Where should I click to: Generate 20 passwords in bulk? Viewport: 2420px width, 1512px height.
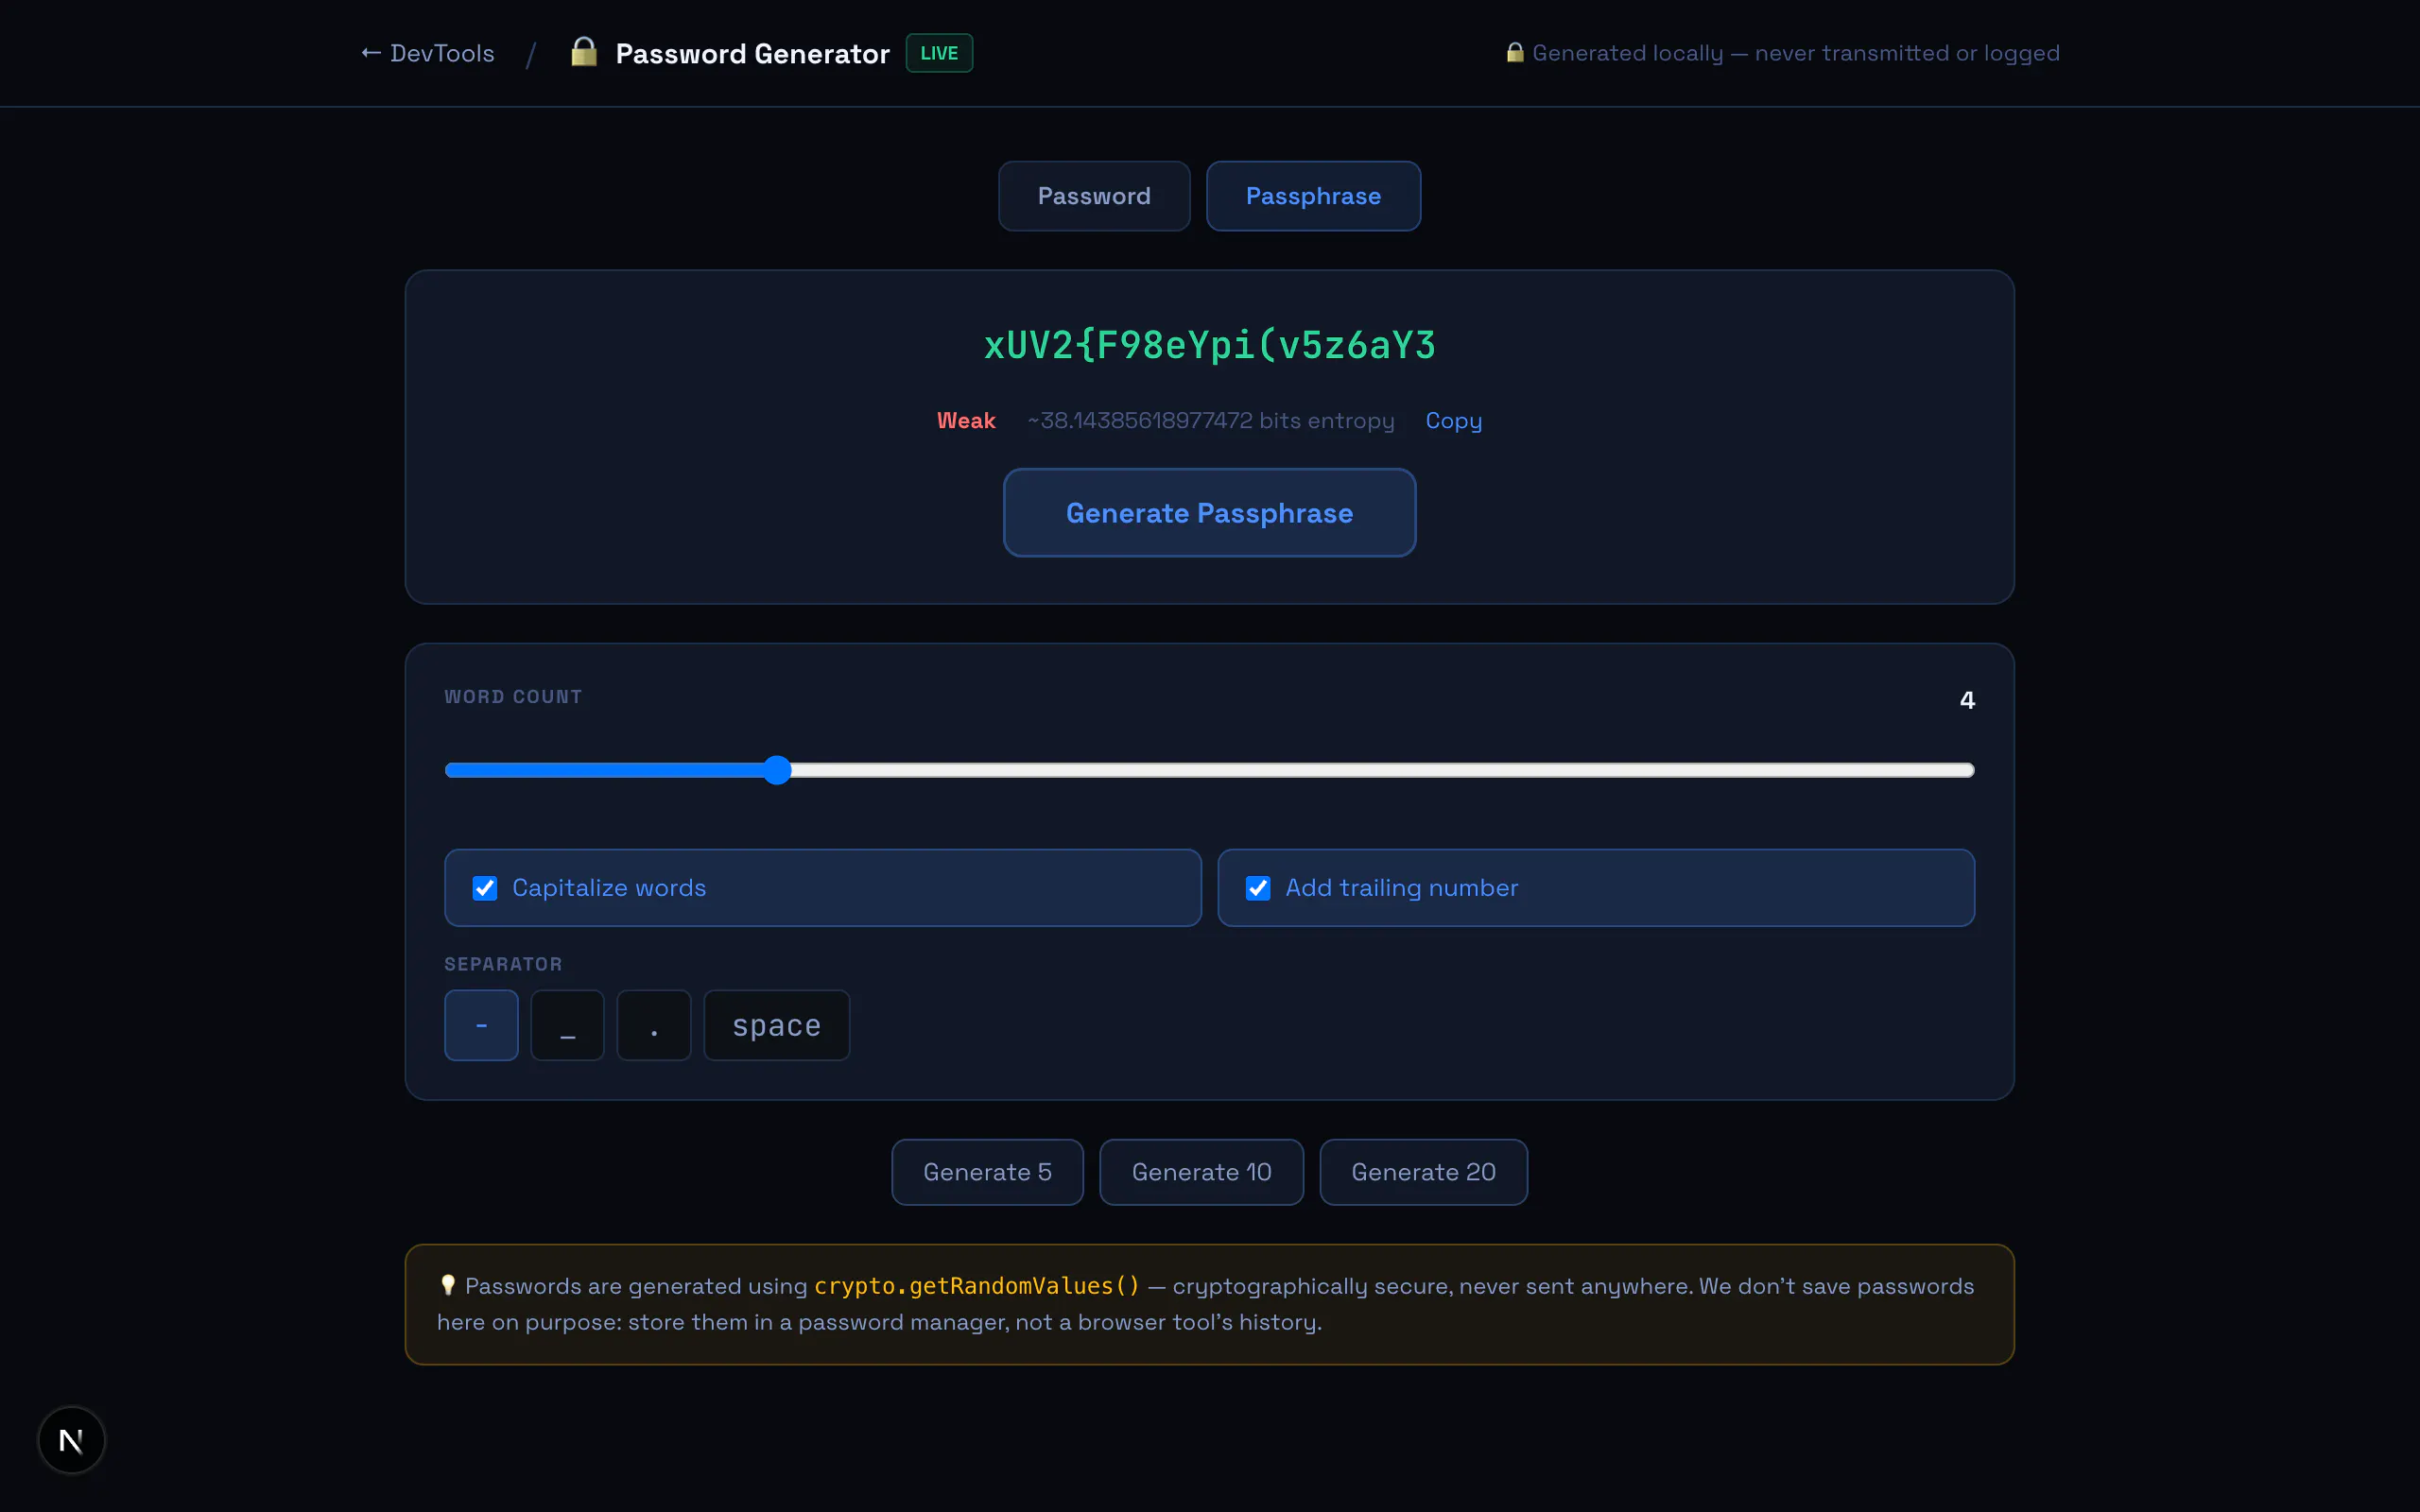1423,1172
